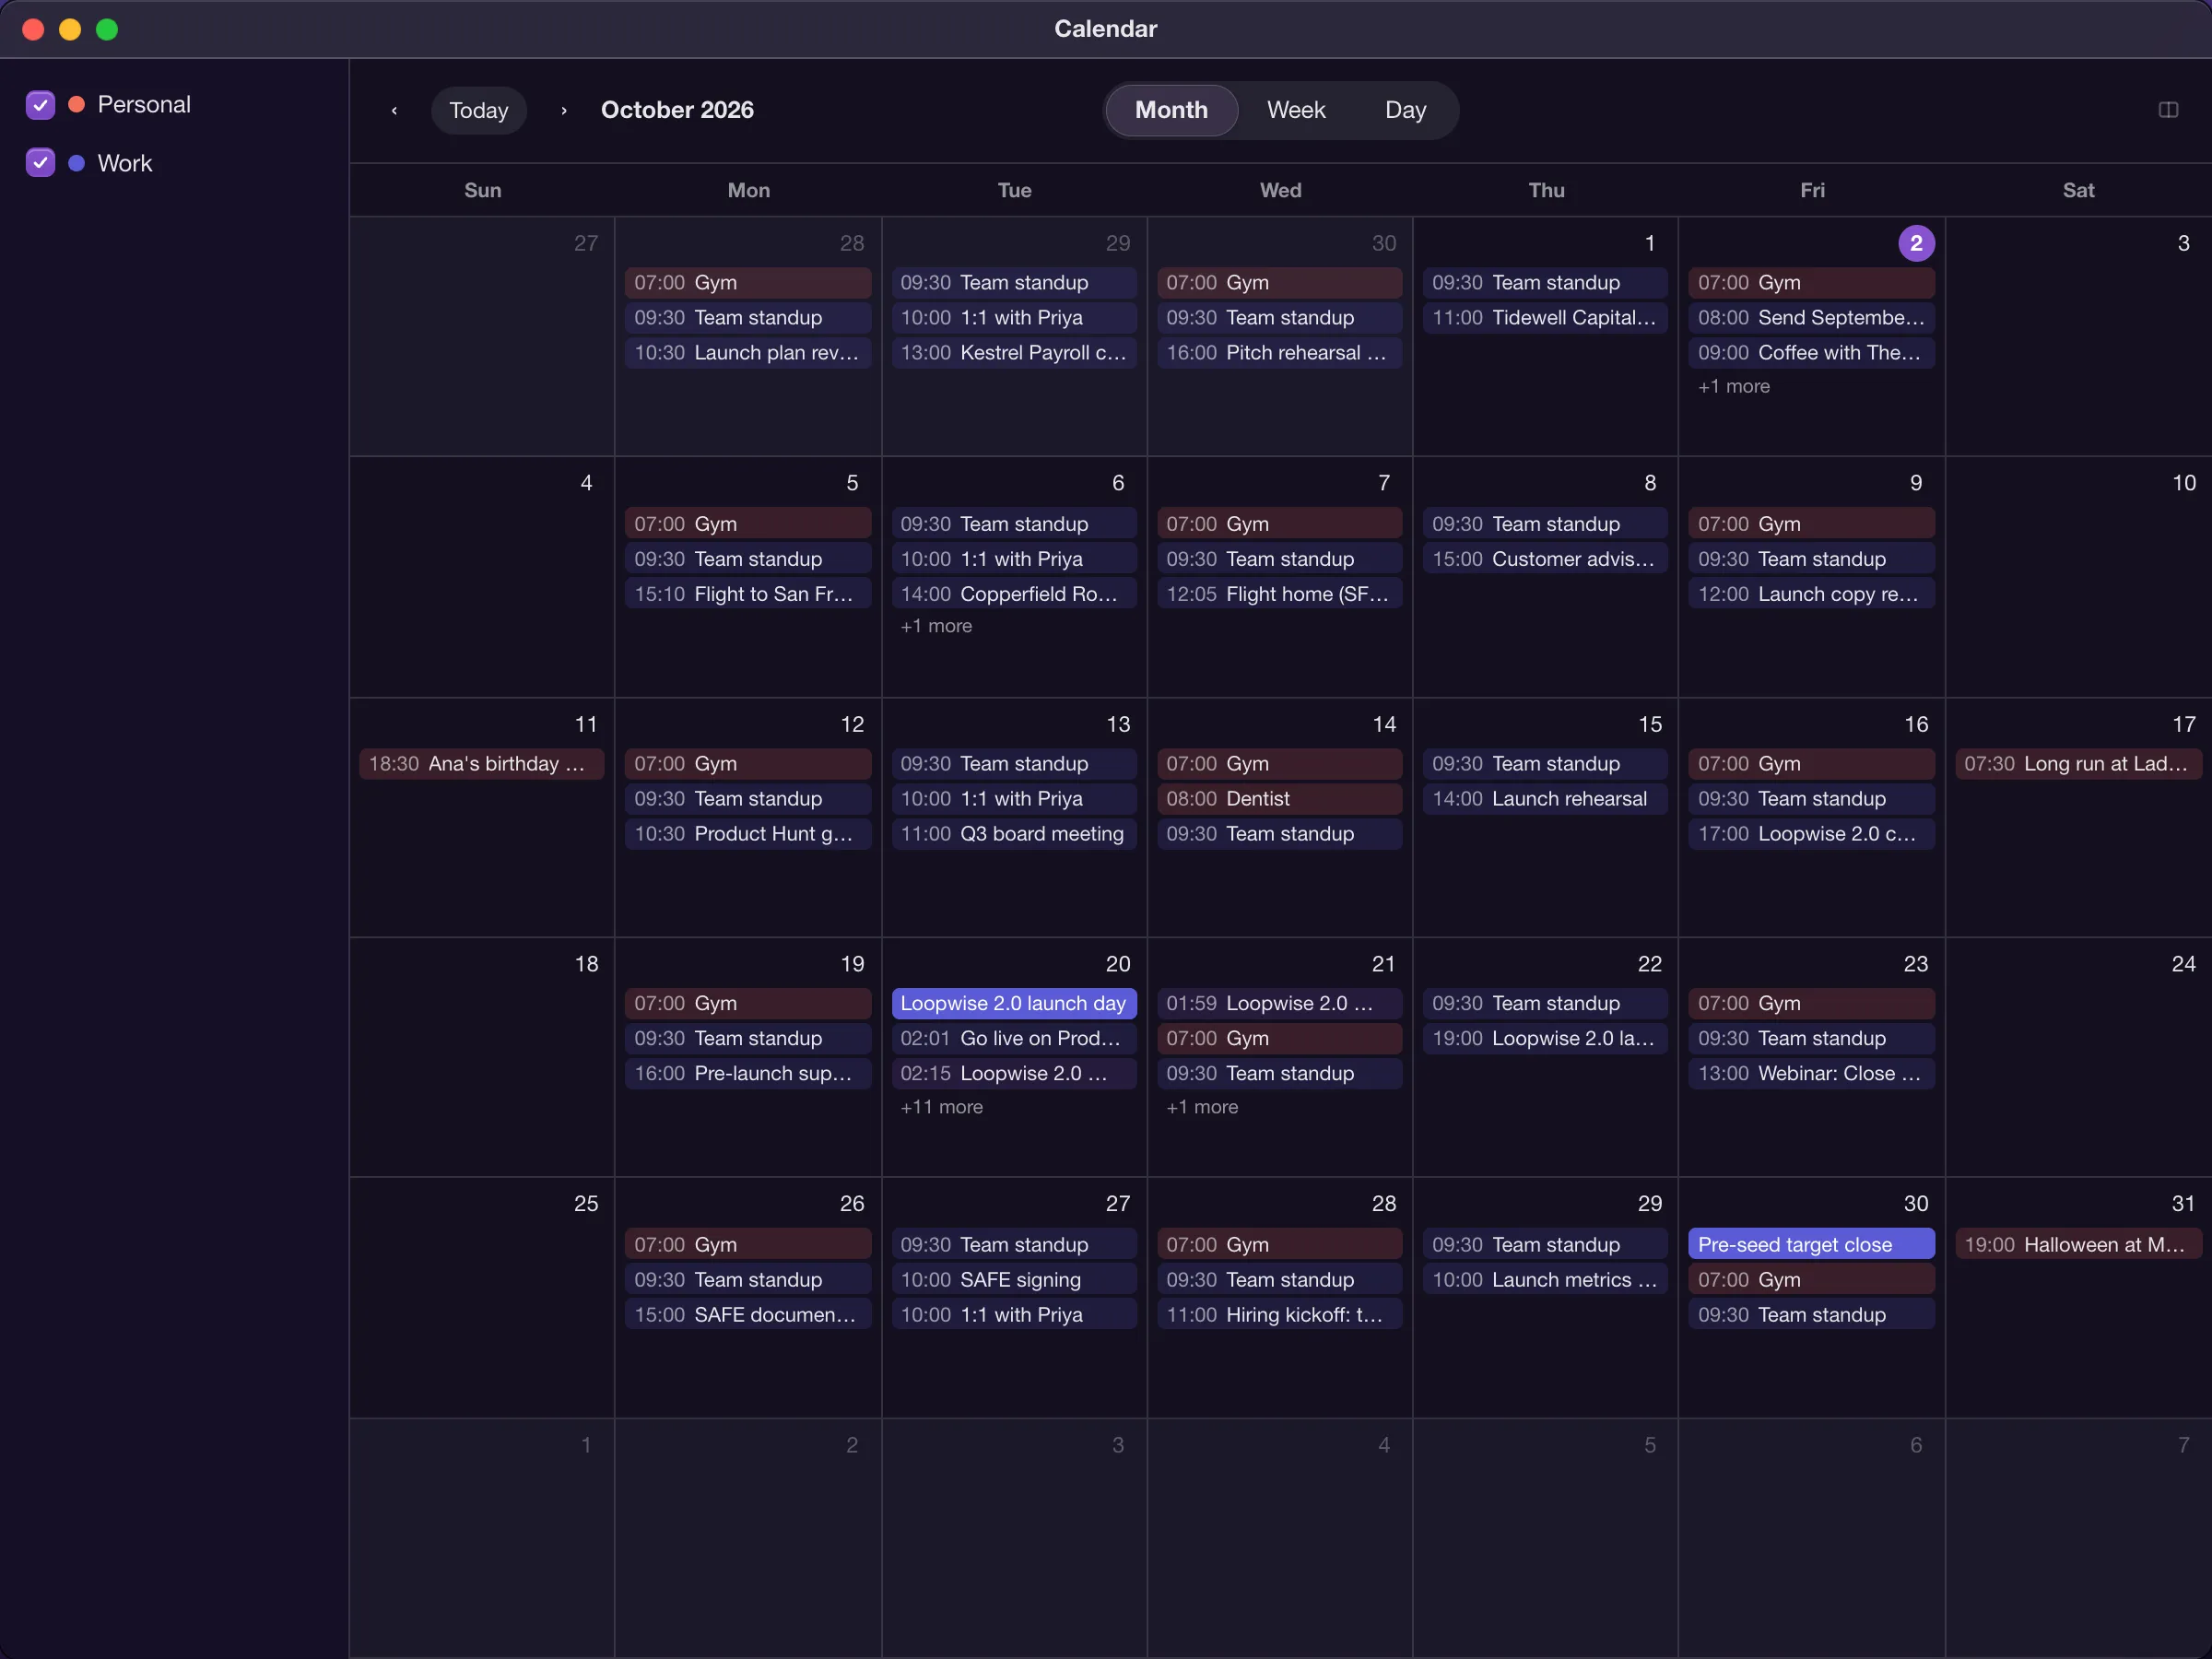2212x1659 pixels.
Task: Open Loopwise 2.0 launch day event
Action: pyautogui.click(x=1014, y=1003)
